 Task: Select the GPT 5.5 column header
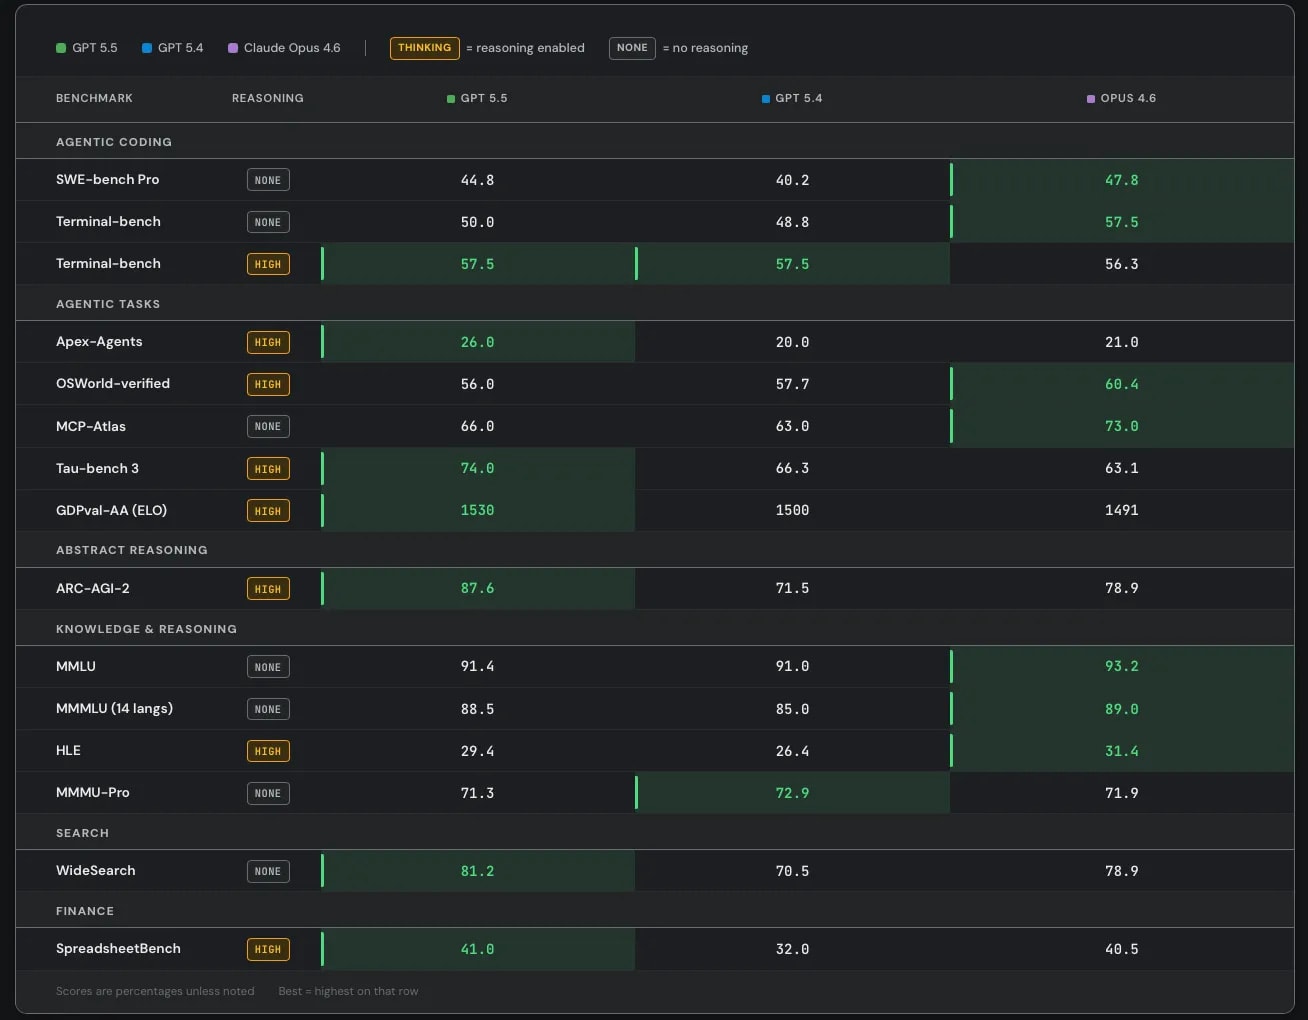tap(477, 98)
